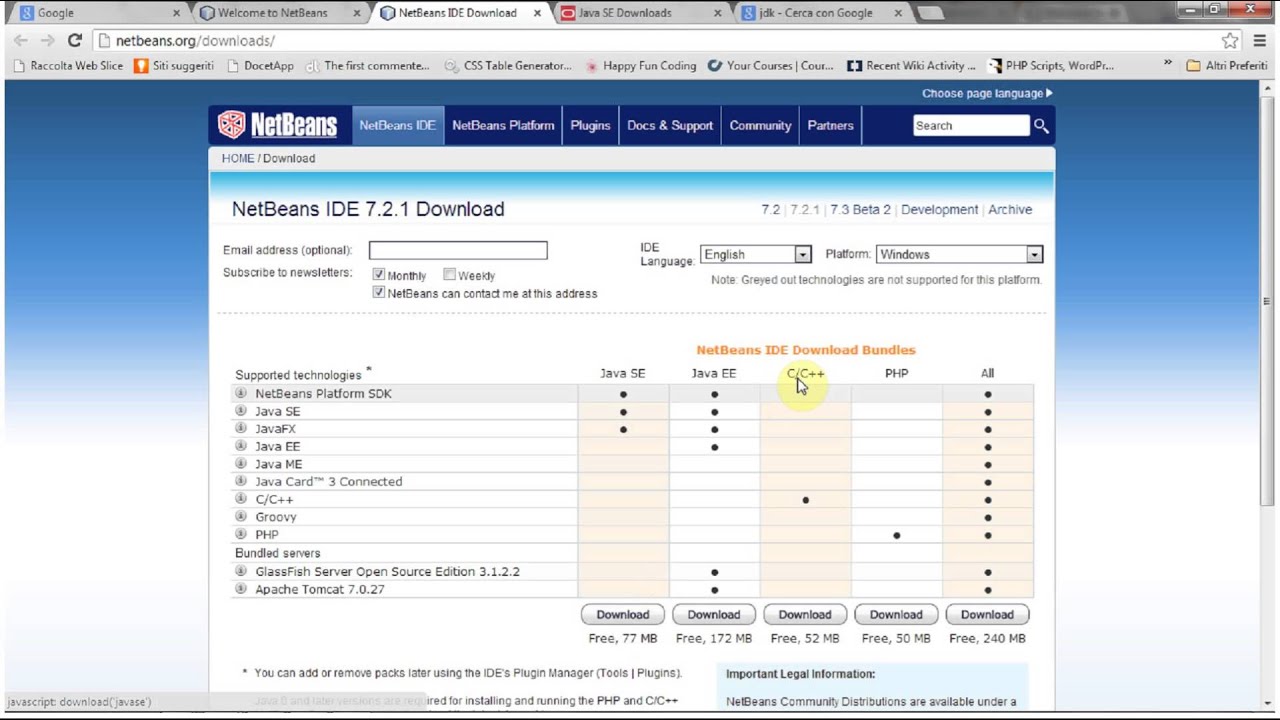Toggle the Monthly newsletter checkbox
The height and width of the screenshot is (720, 1280).
click(x=379, y=274)
